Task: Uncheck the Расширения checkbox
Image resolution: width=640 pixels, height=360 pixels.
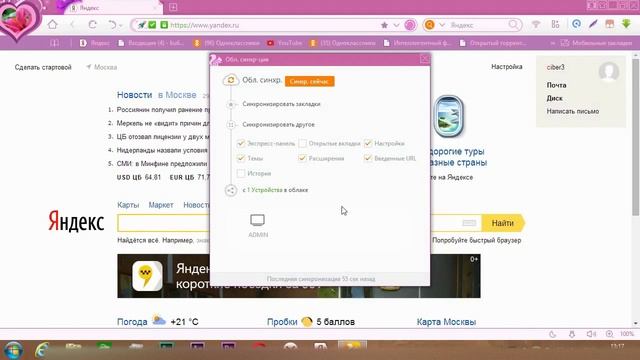Action: point(302,158)
